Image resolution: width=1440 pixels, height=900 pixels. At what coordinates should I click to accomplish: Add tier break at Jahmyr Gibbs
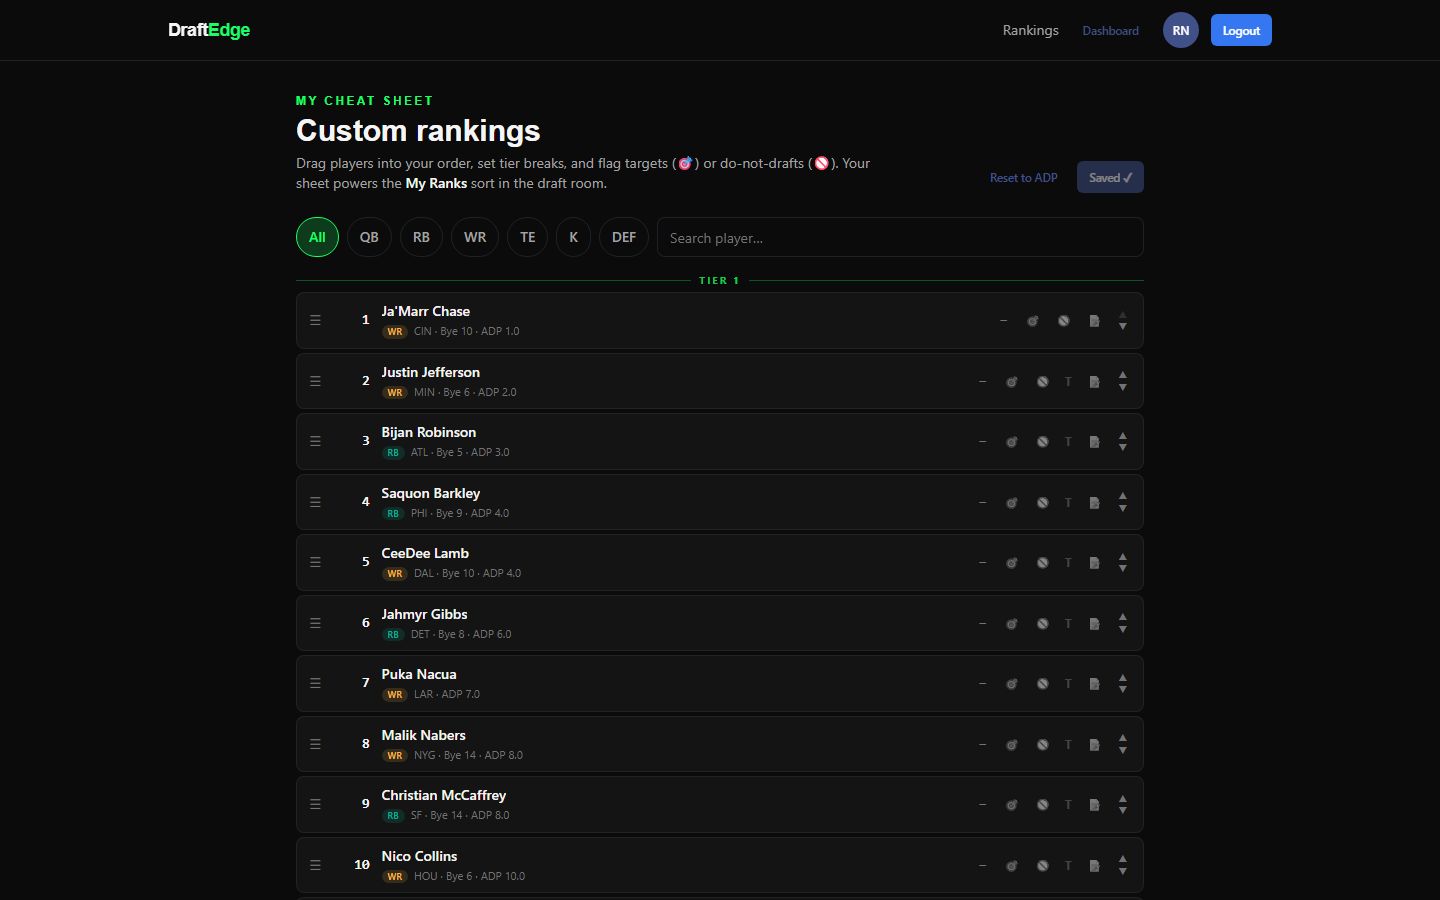[1068, 623]
